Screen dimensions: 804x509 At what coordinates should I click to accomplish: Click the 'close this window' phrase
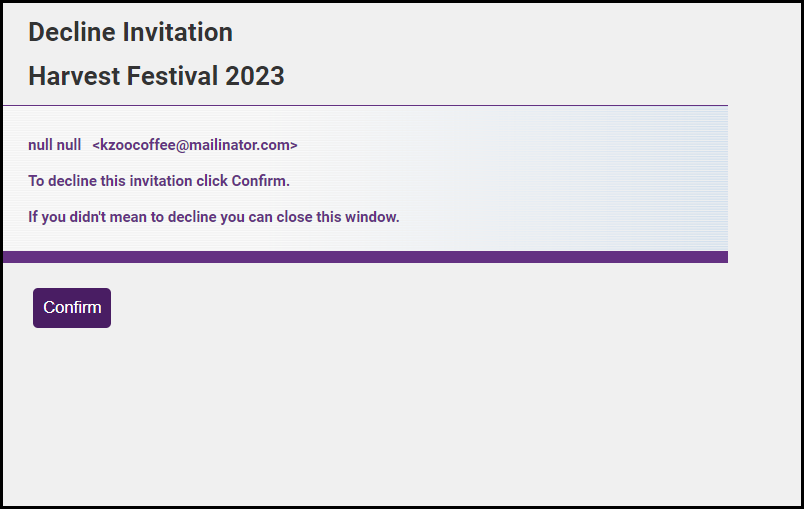(338, 217)
